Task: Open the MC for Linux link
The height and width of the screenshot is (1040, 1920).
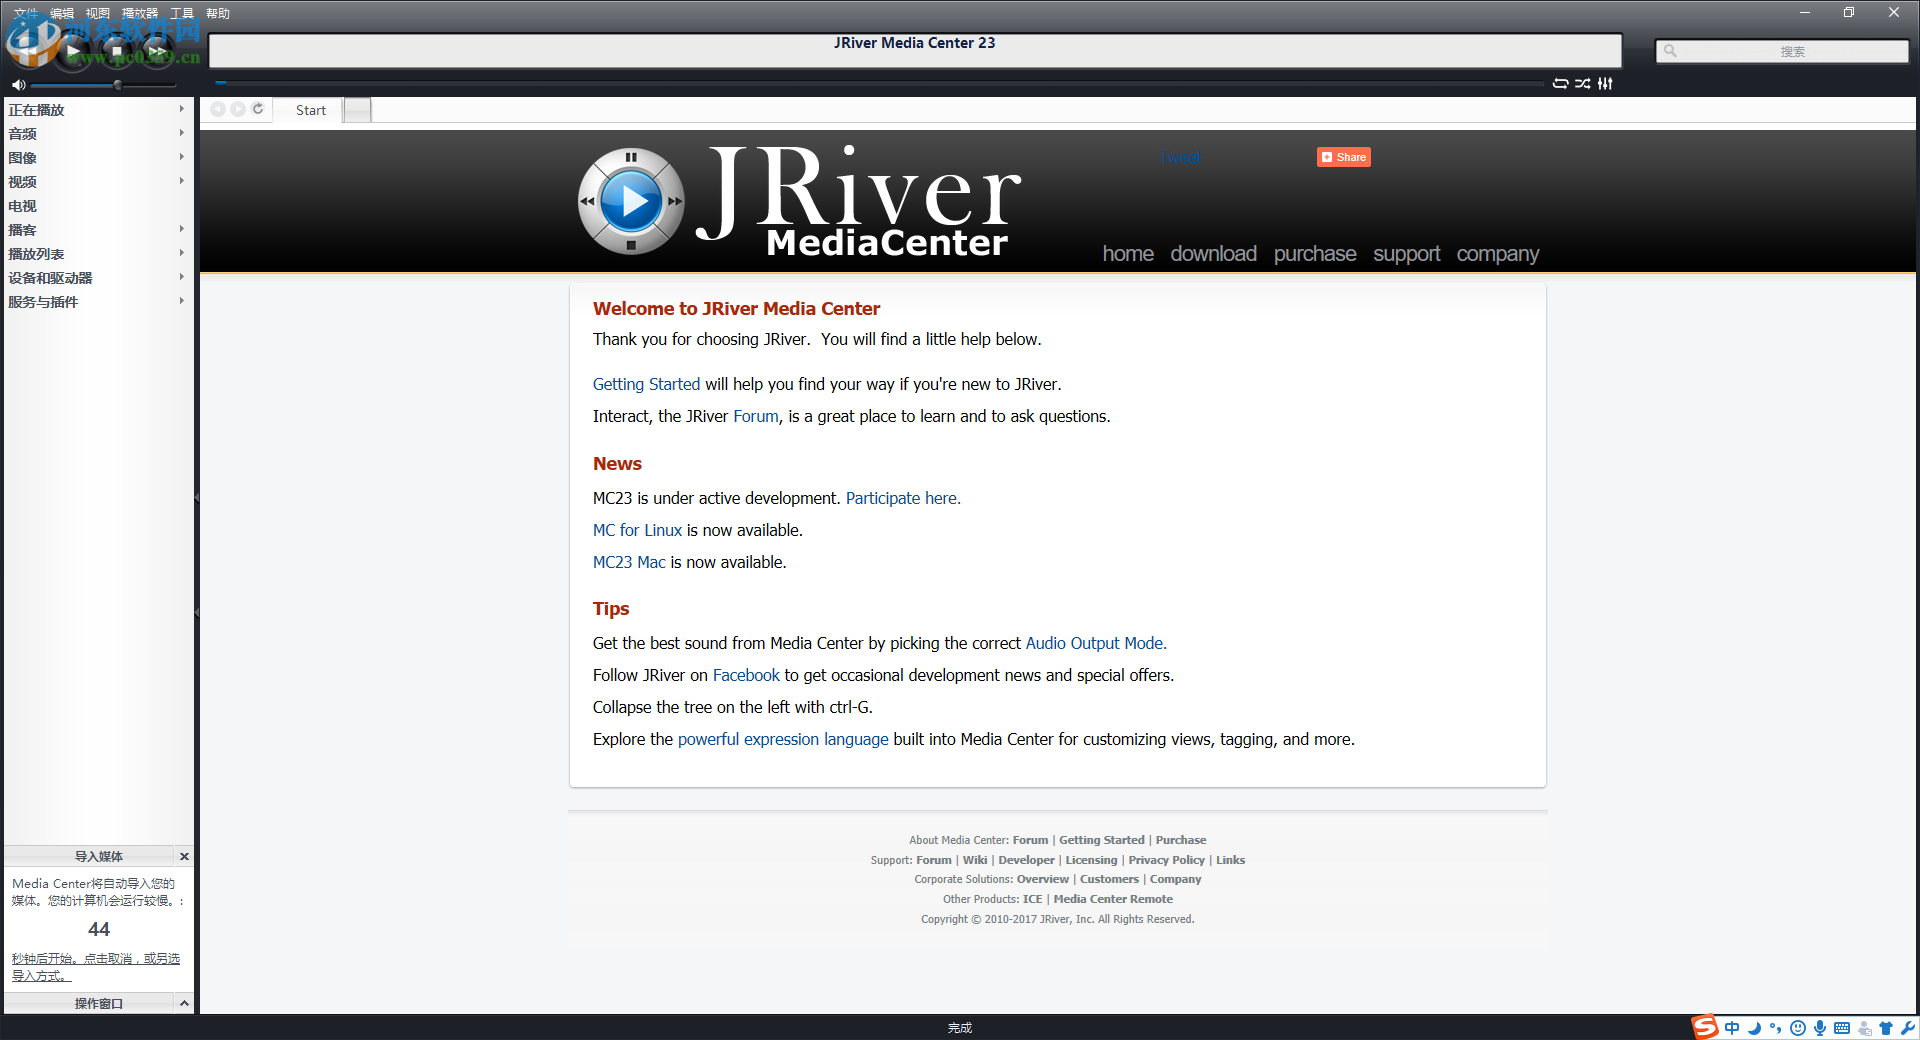Action: pyautogui.click(x=637, y=530)
